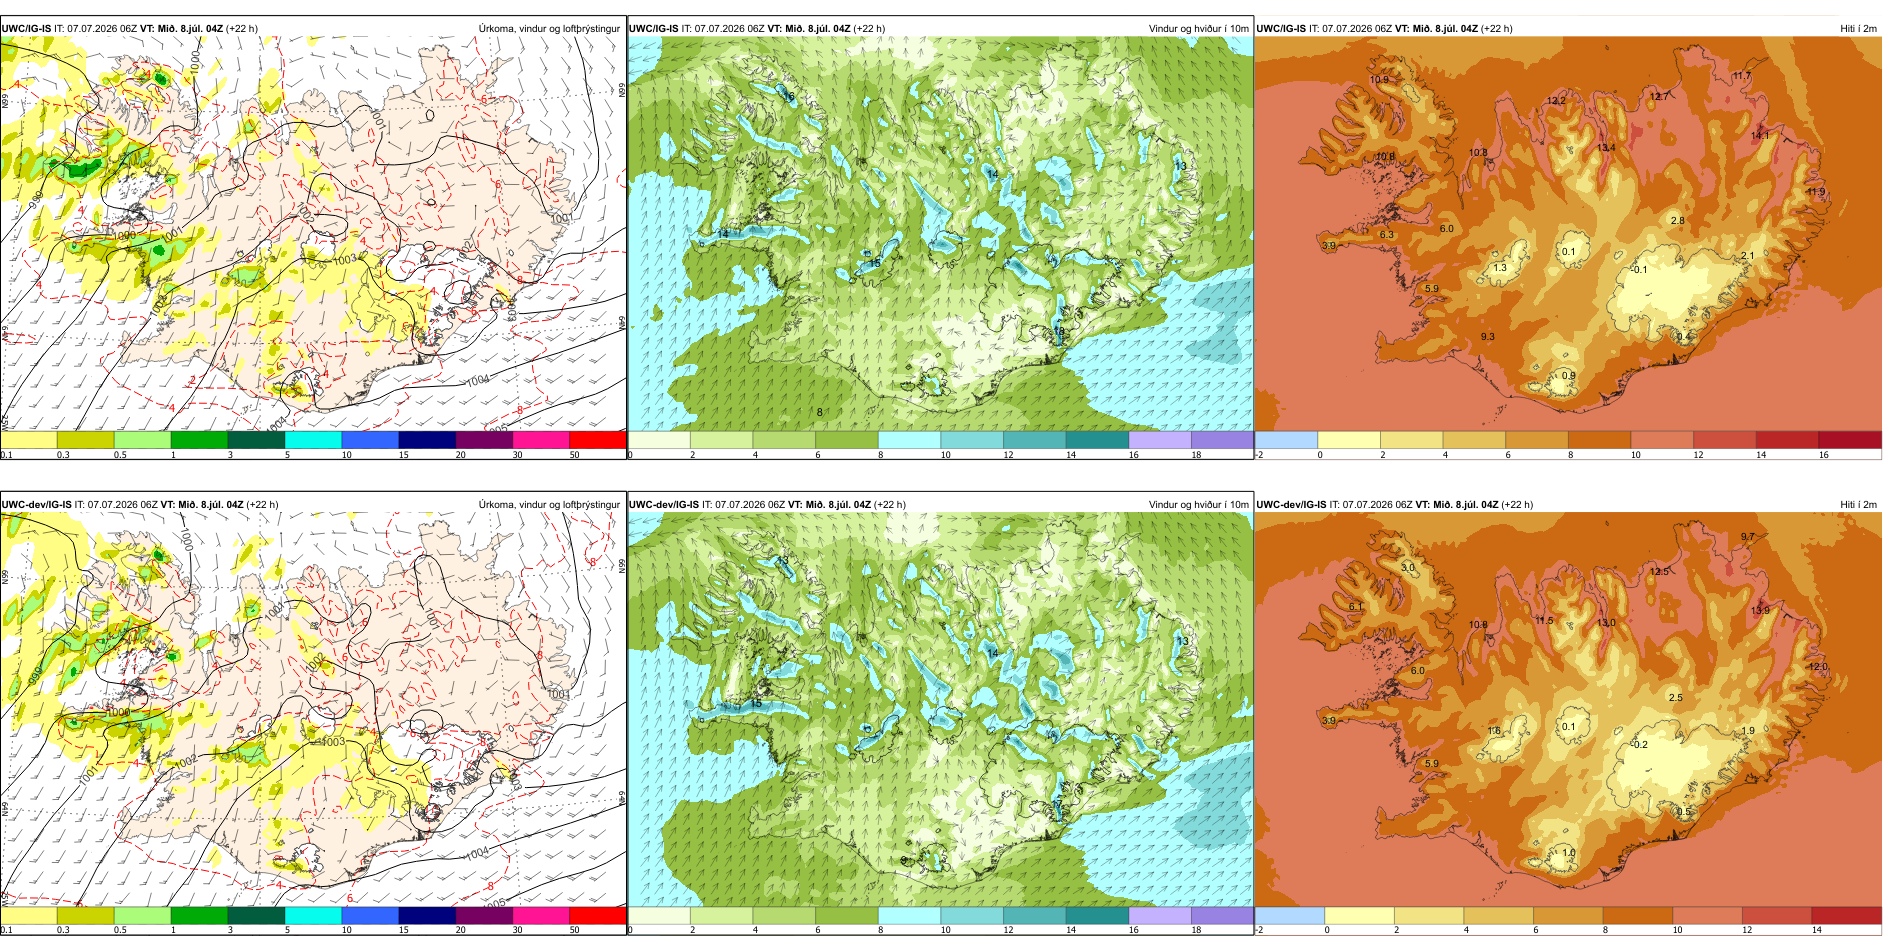Screen dimensions: 1900x950
Task: Click the wind speed value 8 on top wind map
Action: 820,412
